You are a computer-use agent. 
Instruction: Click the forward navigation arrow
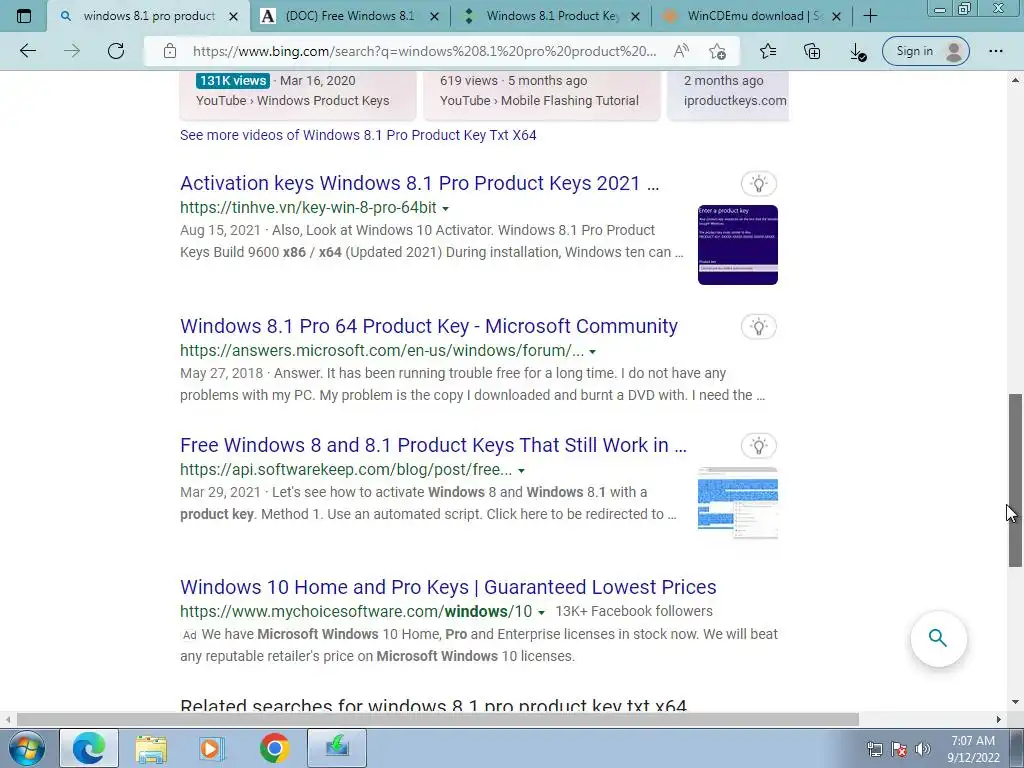pos(72,51)
